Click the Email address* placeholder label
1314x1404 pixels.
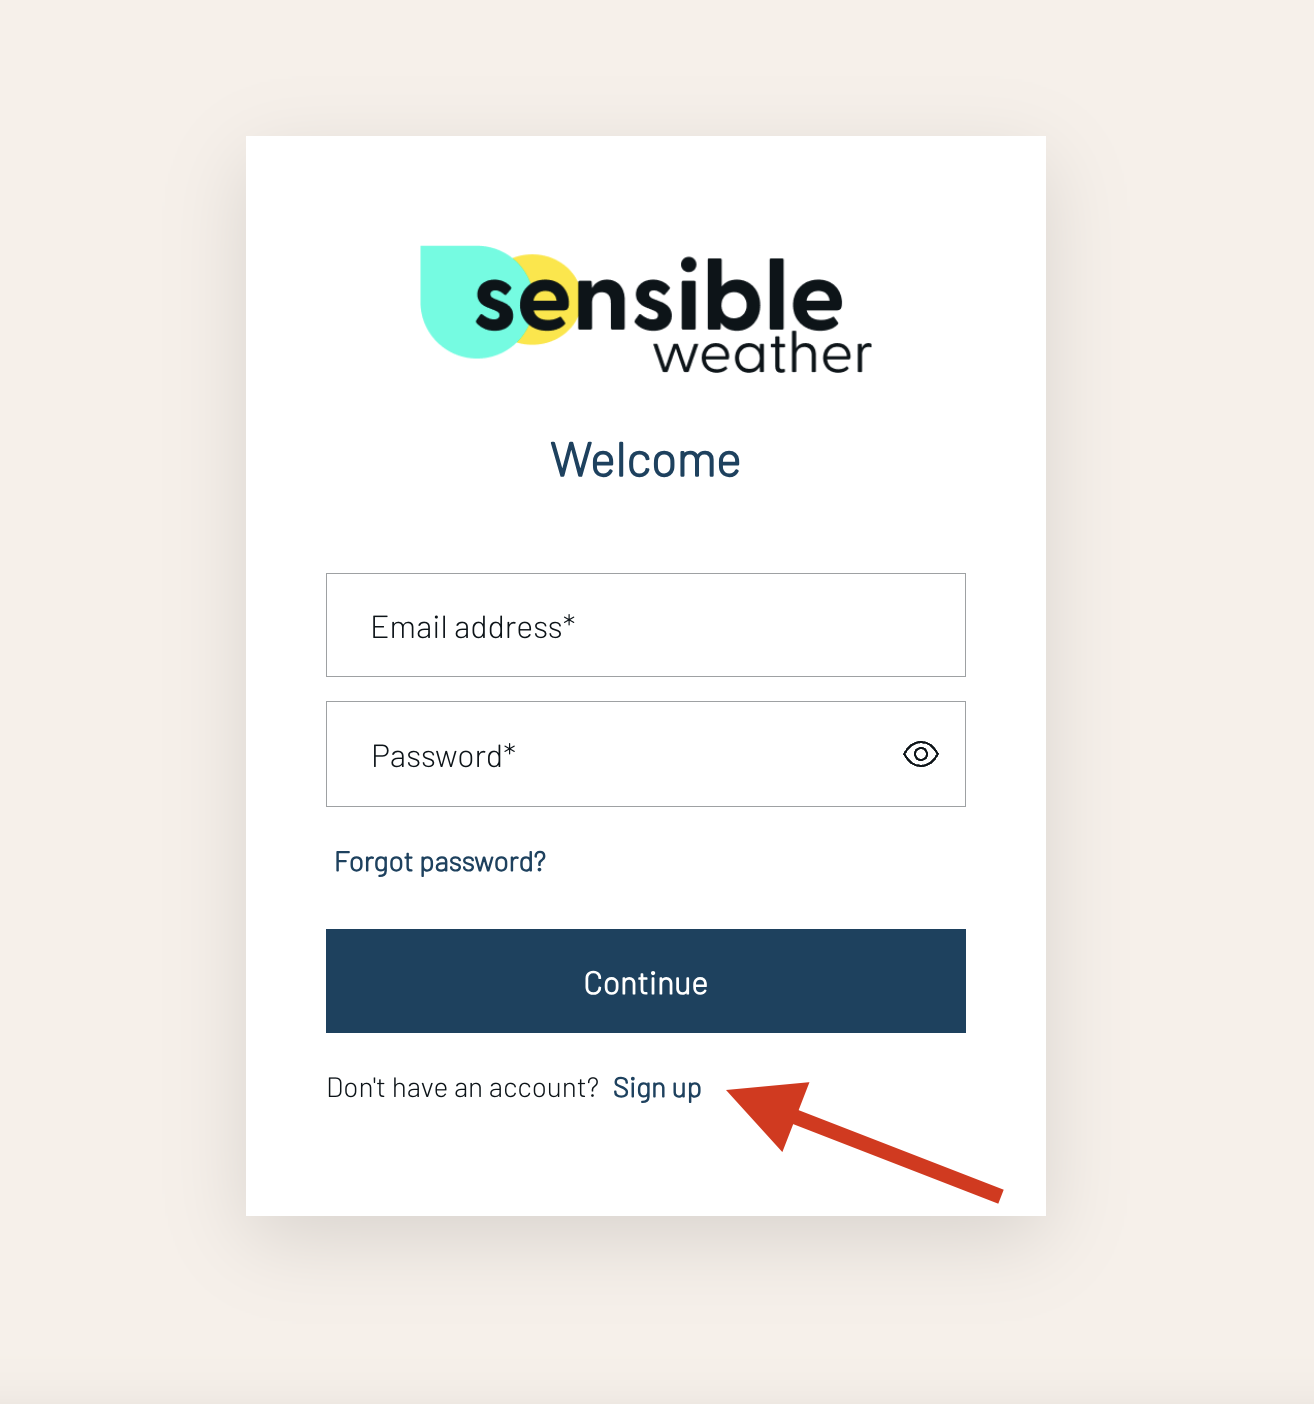click(473, 627)
